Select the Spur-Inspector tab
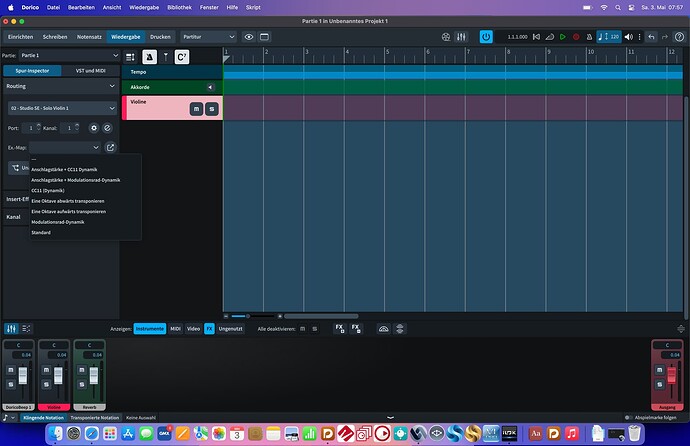This screenshot has width=690, height=446. tap(32, 71)
